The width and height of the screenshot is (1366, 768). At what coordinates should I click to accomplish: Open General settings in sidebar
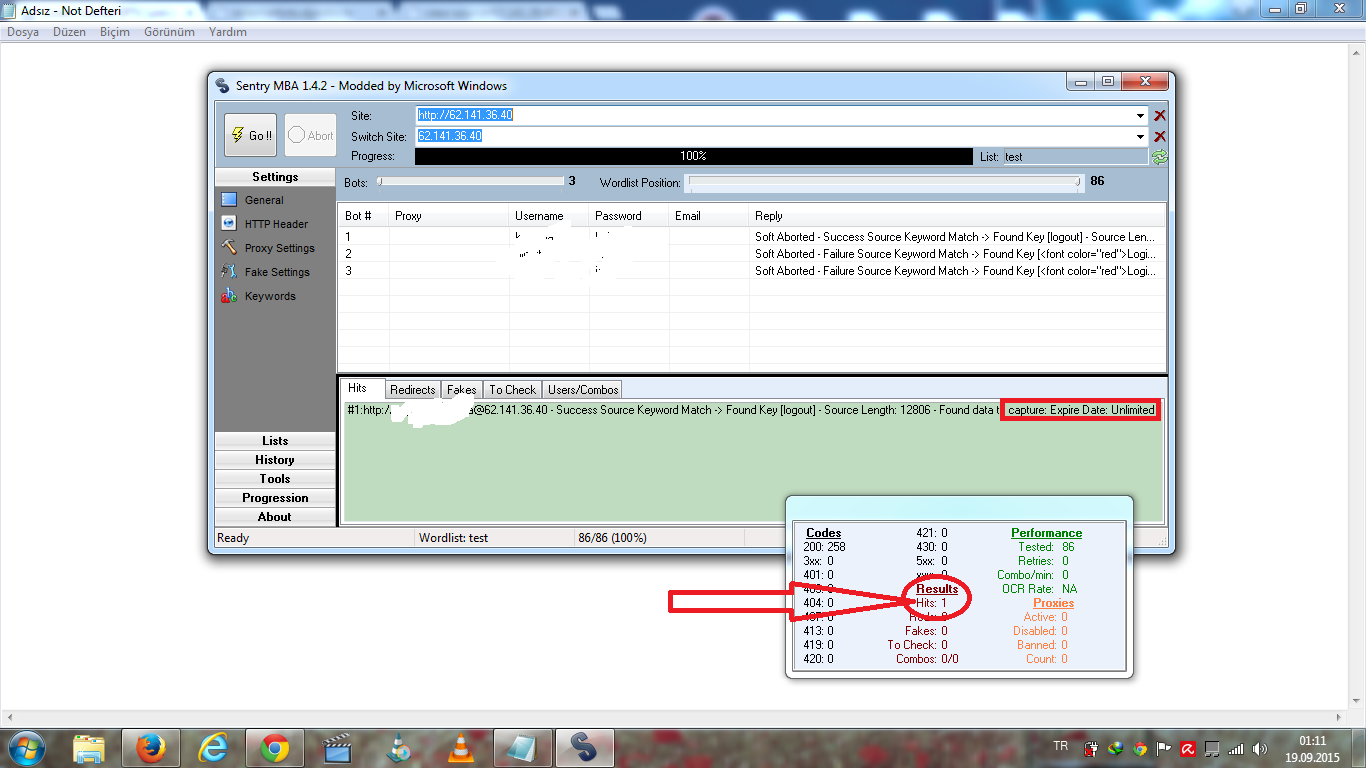click(264, 200)
